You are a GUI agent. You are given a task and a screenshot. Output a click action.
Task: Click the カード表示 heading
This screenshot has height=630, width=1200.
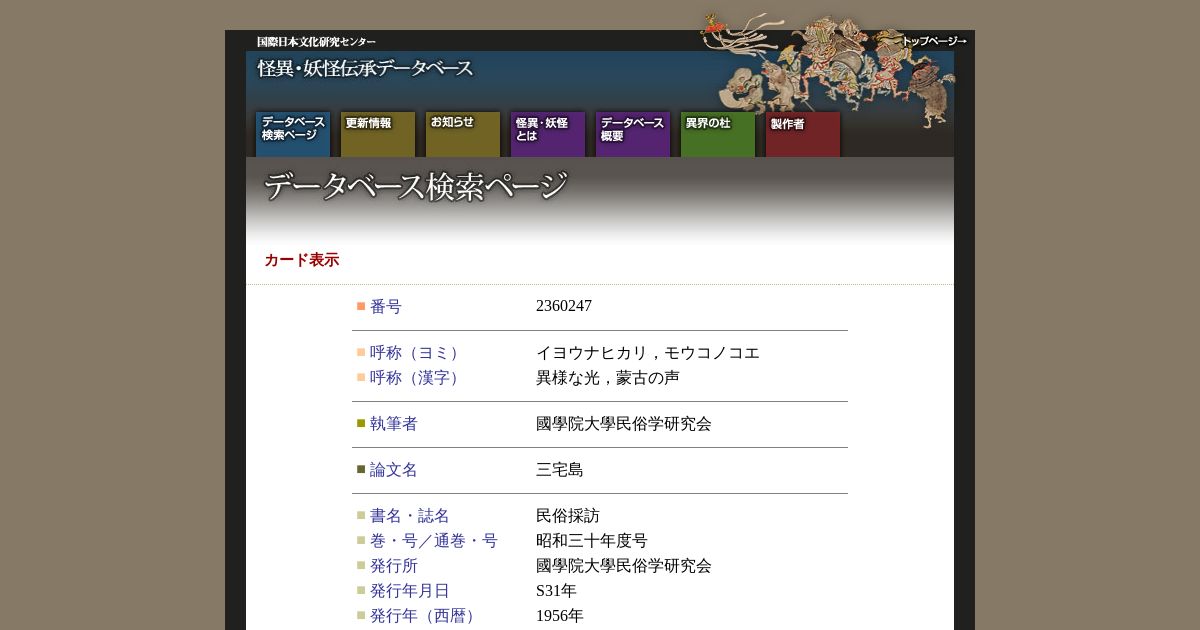click(302, 260)
